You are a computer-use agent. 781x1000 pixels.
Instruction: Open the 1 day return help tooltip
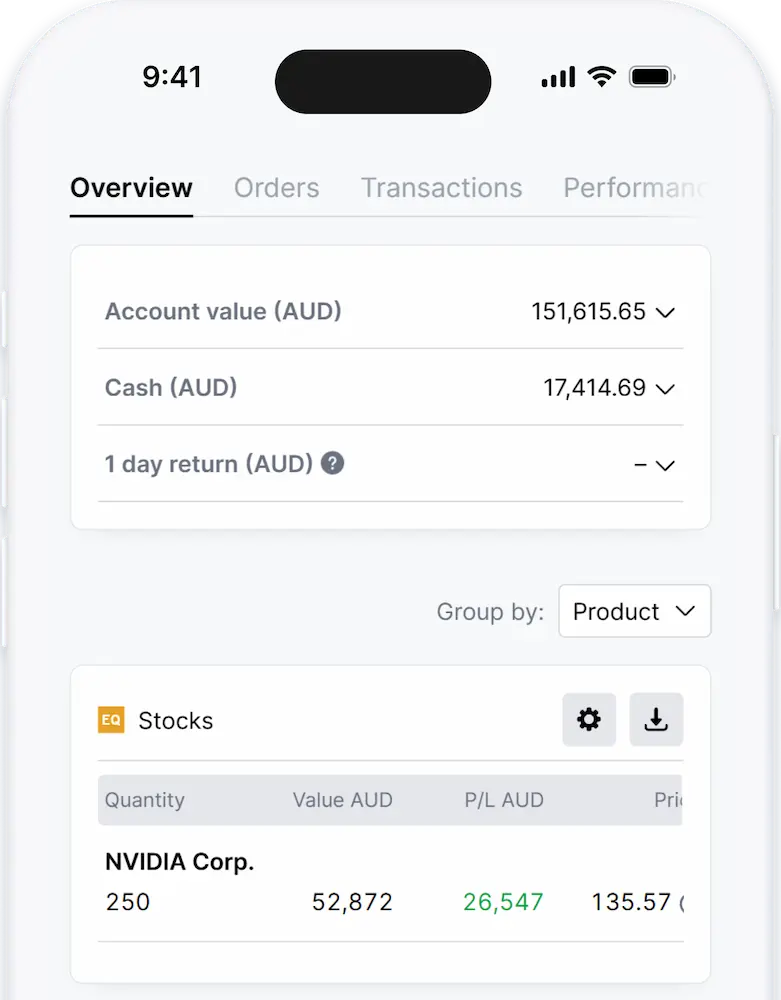[332, 463]
